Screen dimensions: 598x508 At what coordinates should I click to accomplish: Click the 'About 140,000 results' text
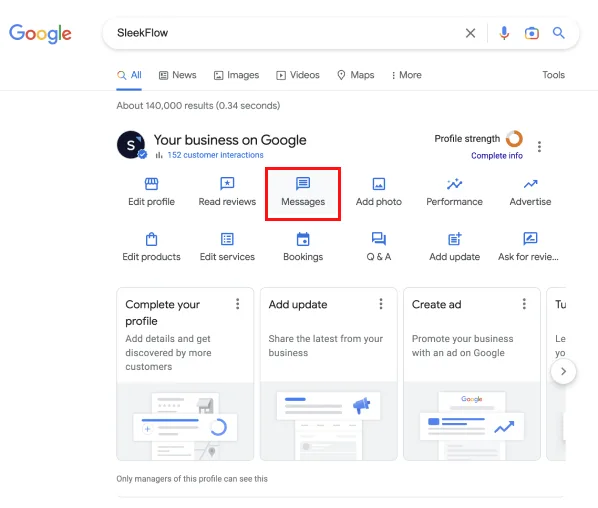point(198,106)
